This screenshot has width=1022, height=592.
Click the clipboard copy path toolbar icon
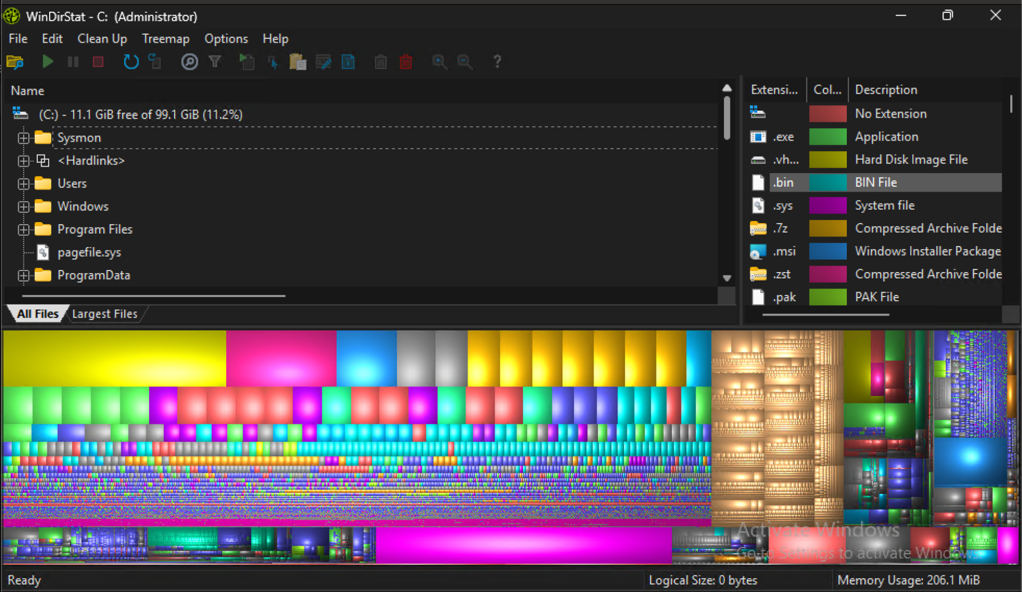point(297,62)
